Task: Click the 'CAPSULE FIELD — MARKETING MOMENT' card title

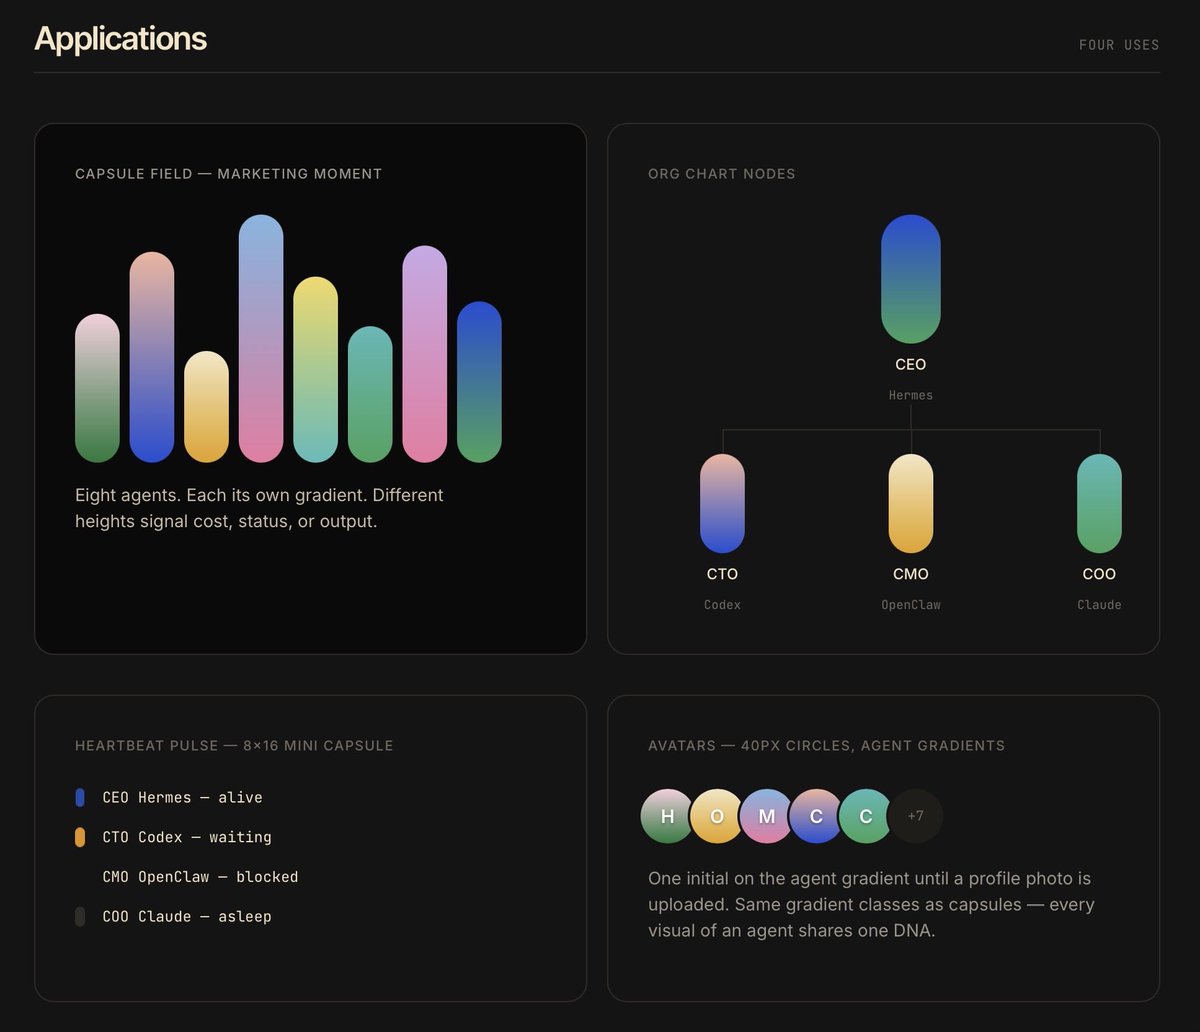Action: pos(229,174)
